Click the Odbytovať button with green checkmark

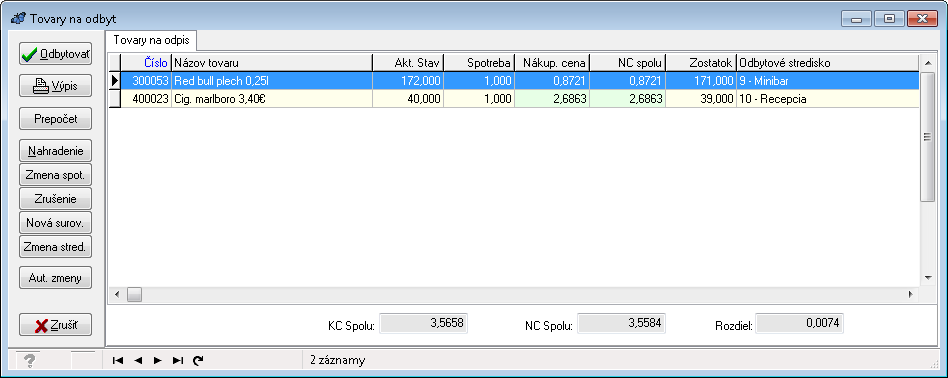coord(56,54)
